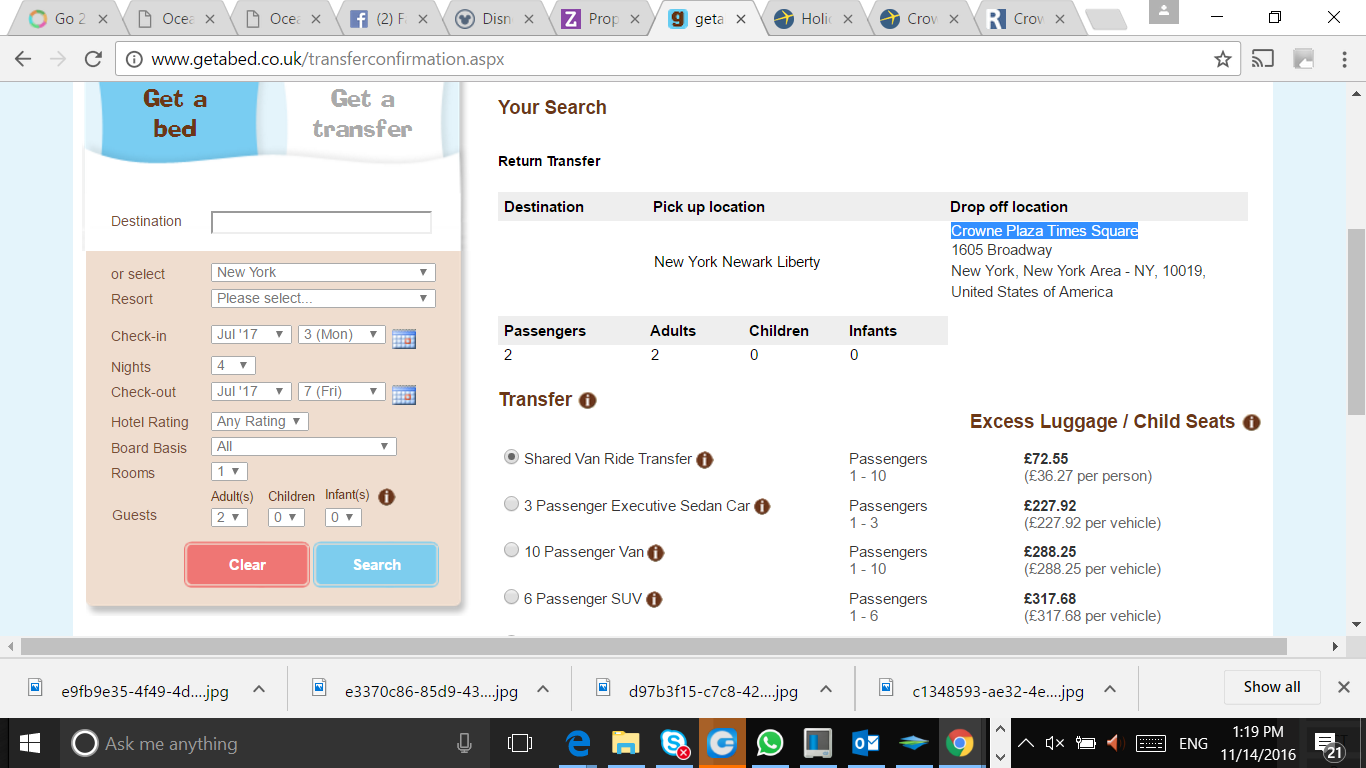This screenshot has width=1366, height=768.
Task: Click the Chrome icon in the taskbar
Action: [x=960, y=743]
